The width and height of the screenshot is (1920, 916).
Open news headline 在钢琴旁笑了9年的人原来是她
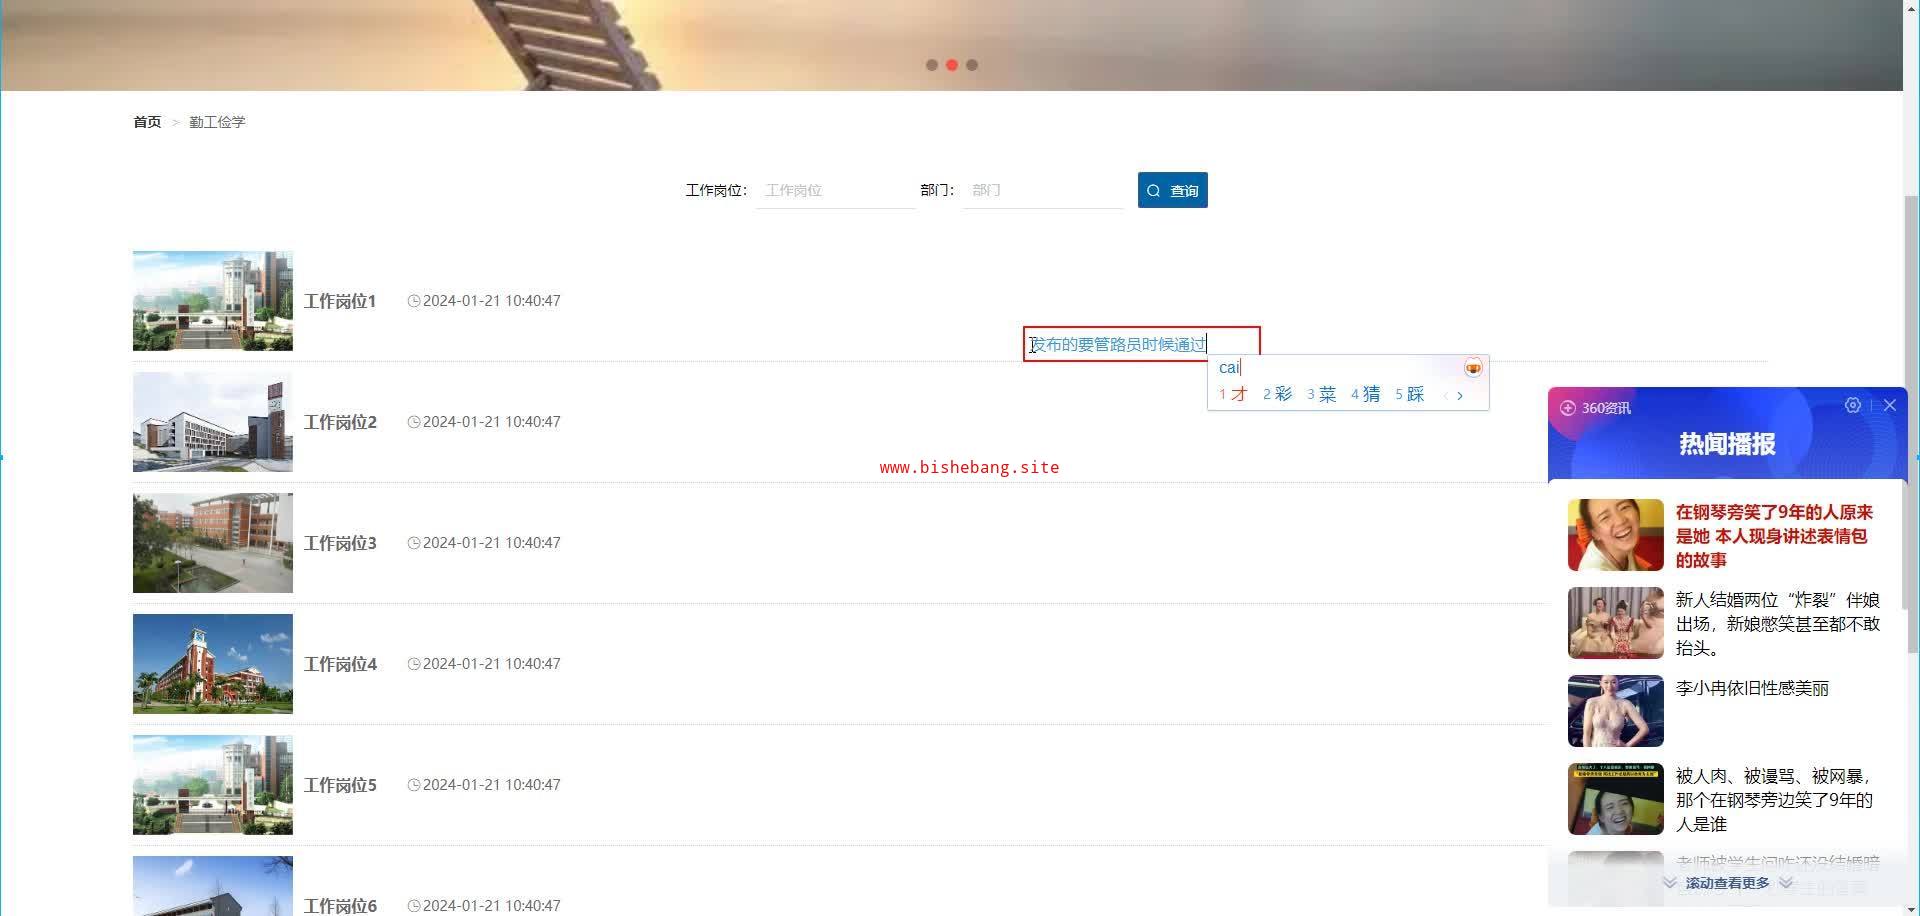pyautogui.click(x=1774, y=536)
